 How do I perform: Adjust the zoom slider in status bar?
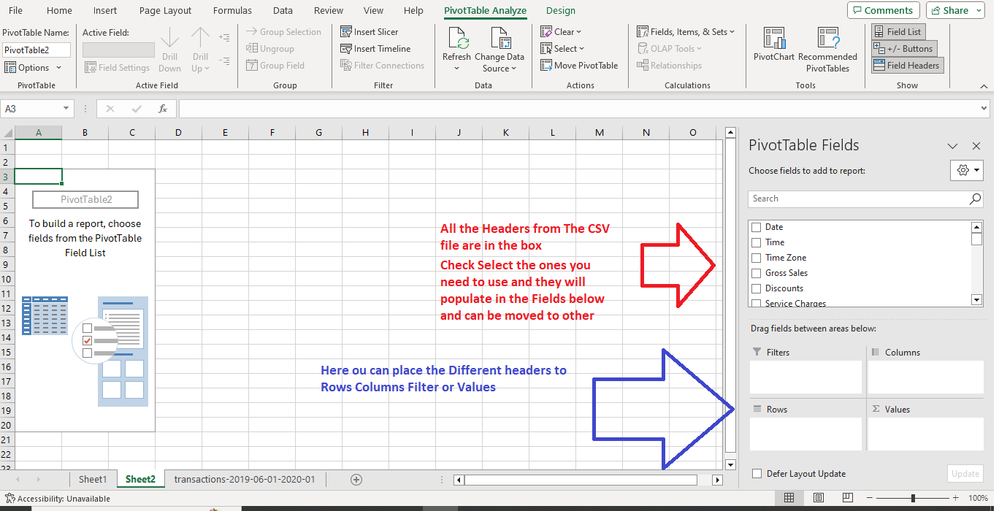pos(913,498)
